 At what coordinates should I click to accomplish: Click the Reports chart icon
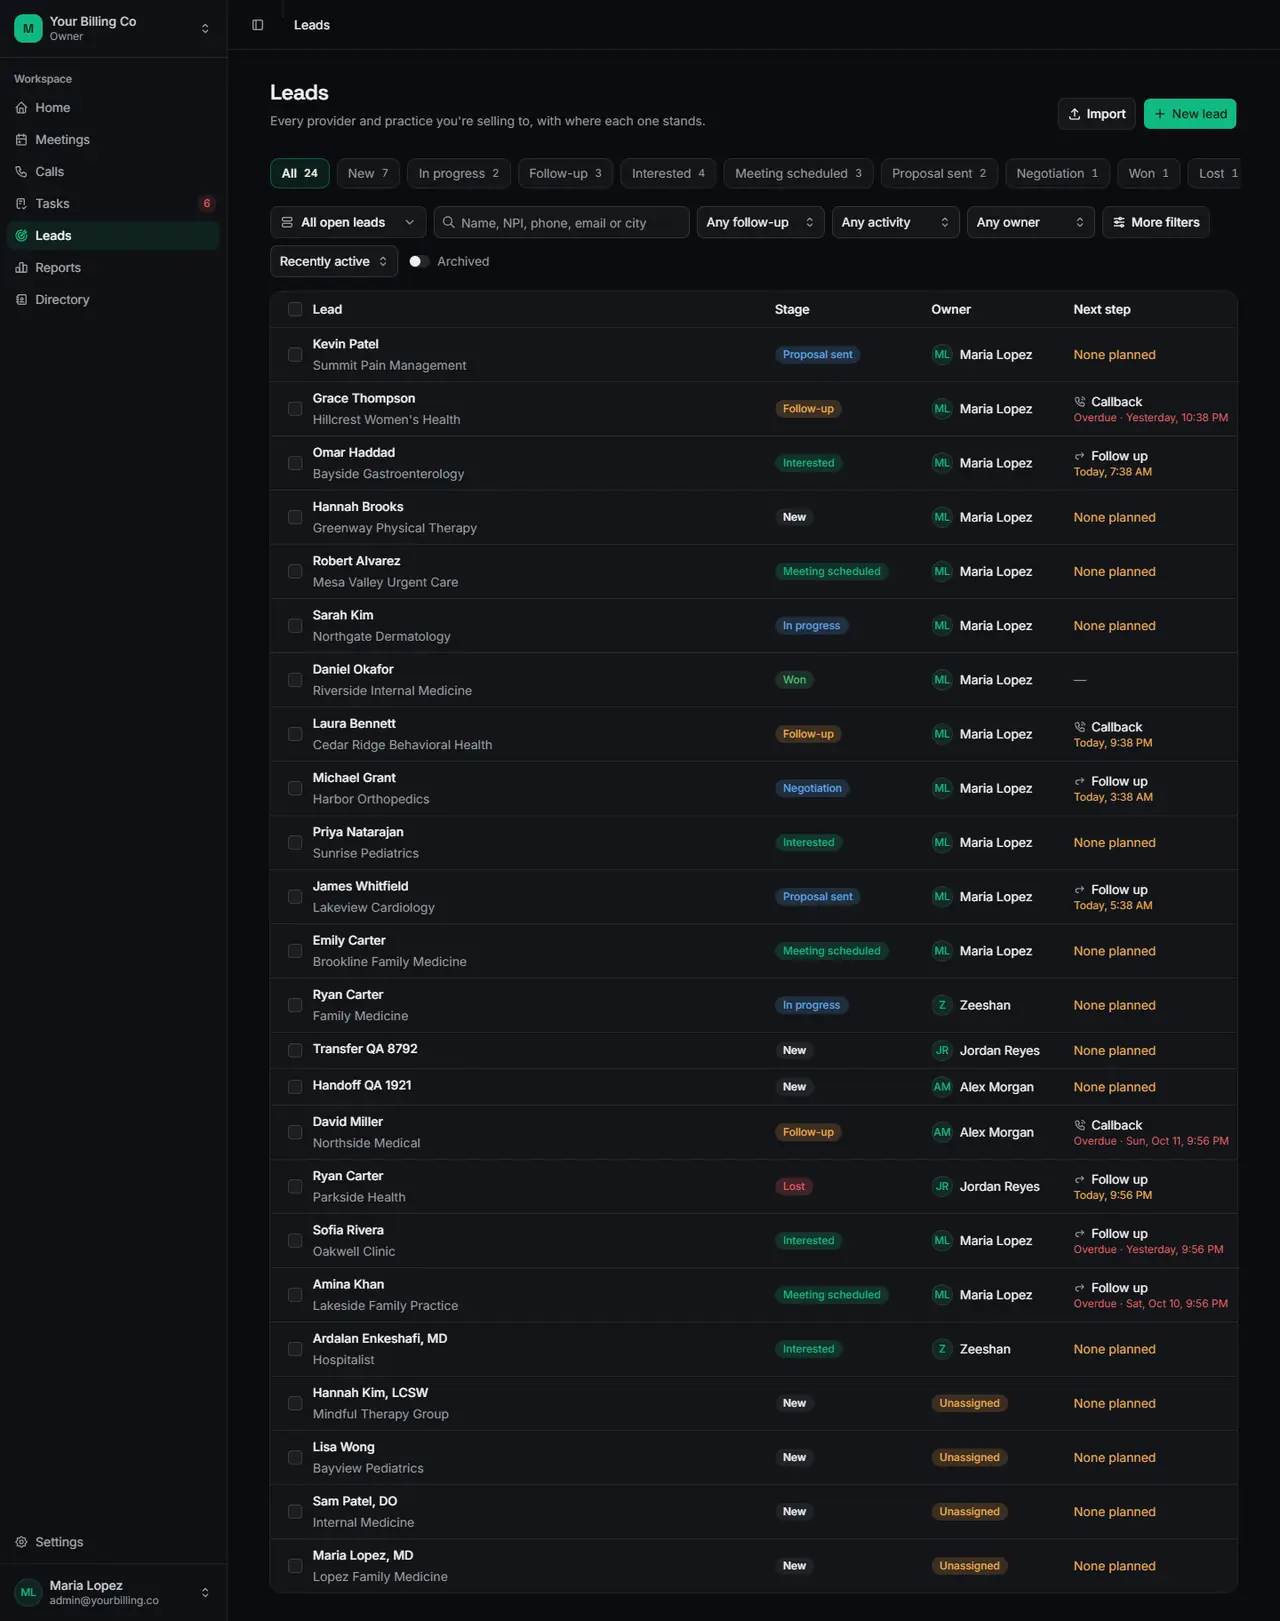coord(21,268)
